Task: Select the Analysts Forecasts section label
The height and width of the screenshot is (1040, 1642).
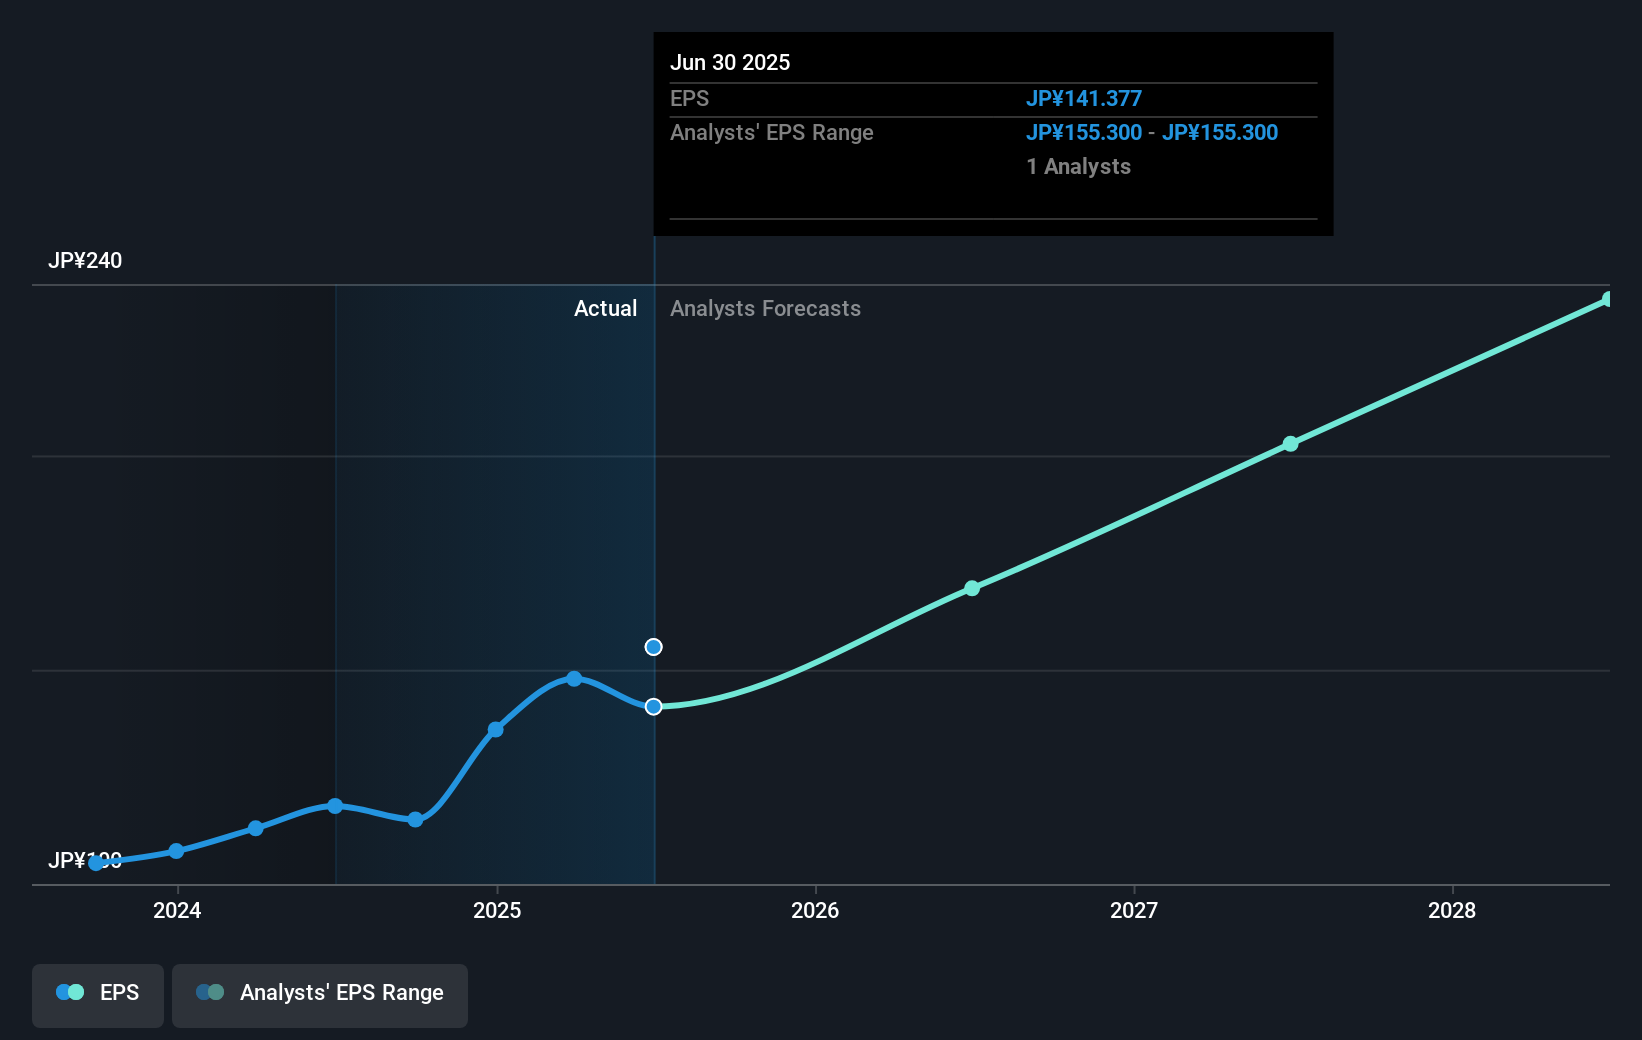Action: (765, 308)
